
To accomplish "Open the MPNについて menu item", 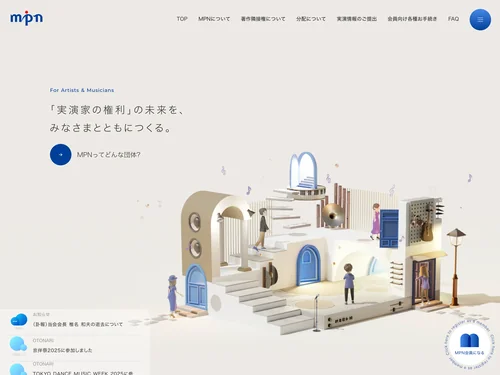I will tap(214, 19).
